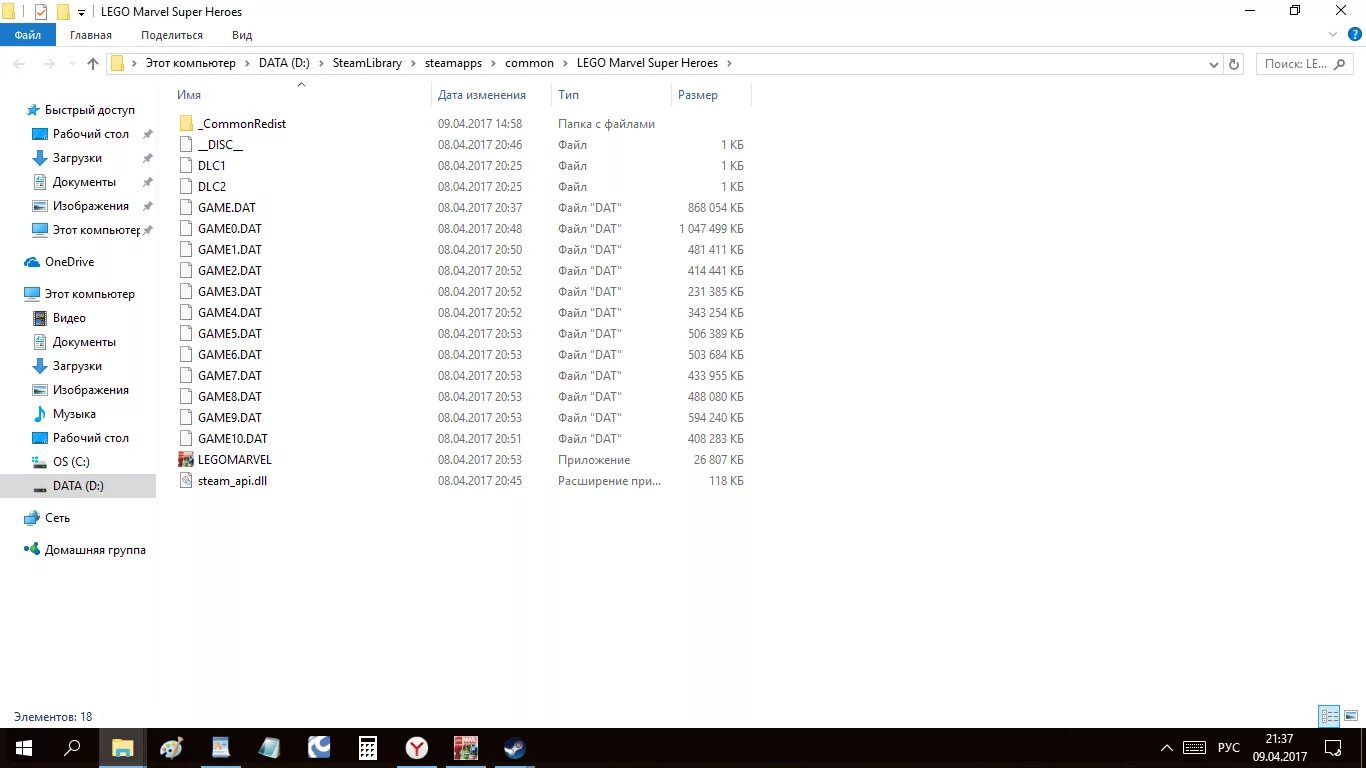The width and height of the screenshot is (1366, 768).
Task: Select the DLC2 file name
Action: pyautogui.click(x=212, y=187)
